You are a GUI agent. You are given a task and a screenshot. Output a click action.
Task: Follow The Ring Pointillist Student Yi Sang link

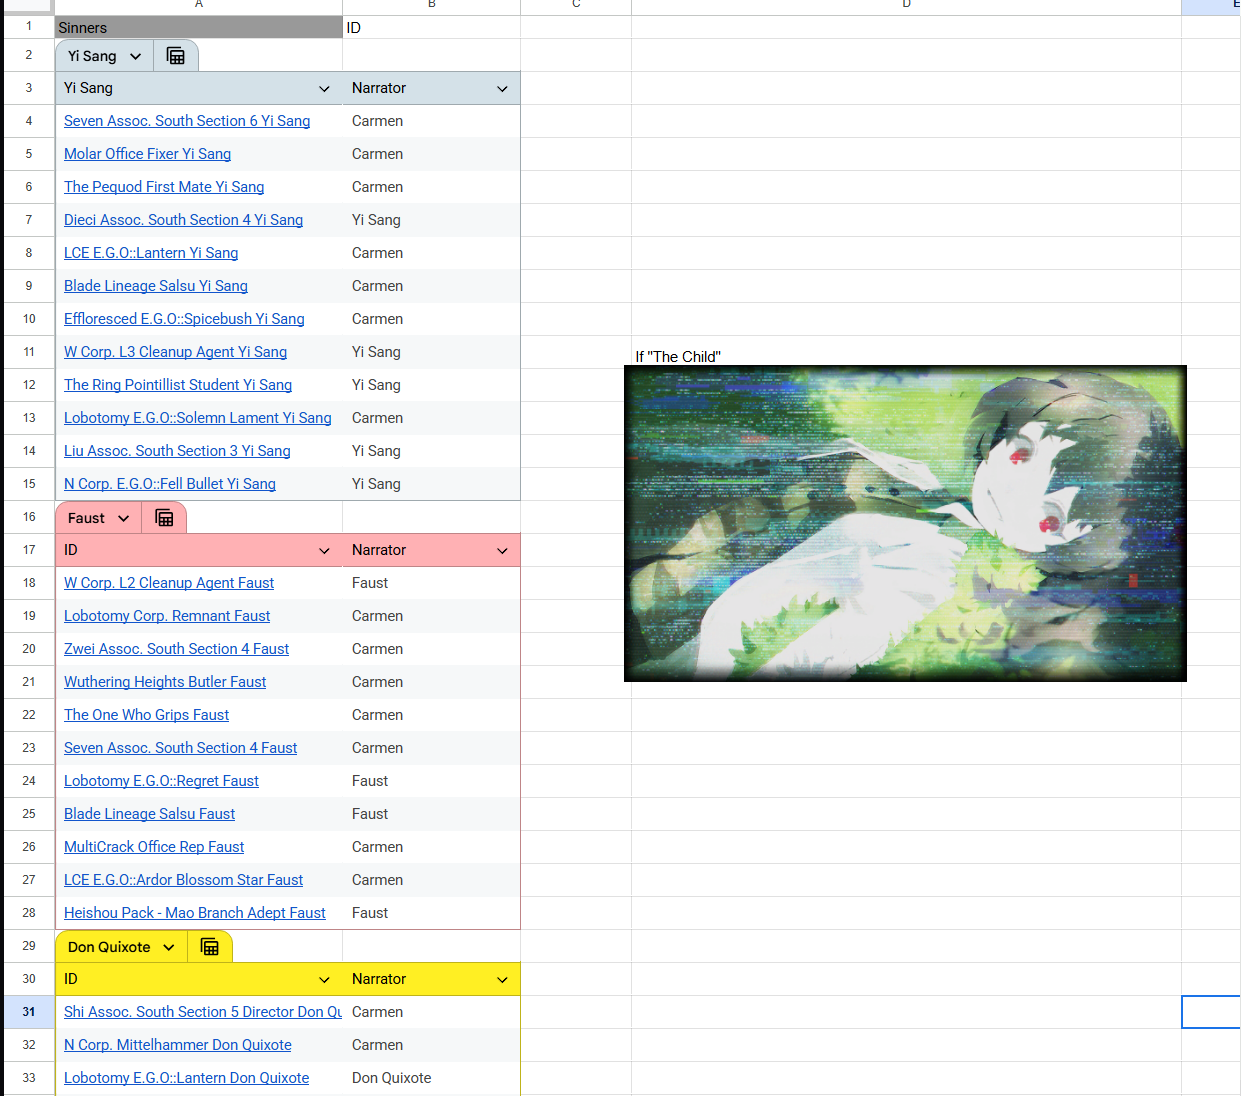point(178,385)
